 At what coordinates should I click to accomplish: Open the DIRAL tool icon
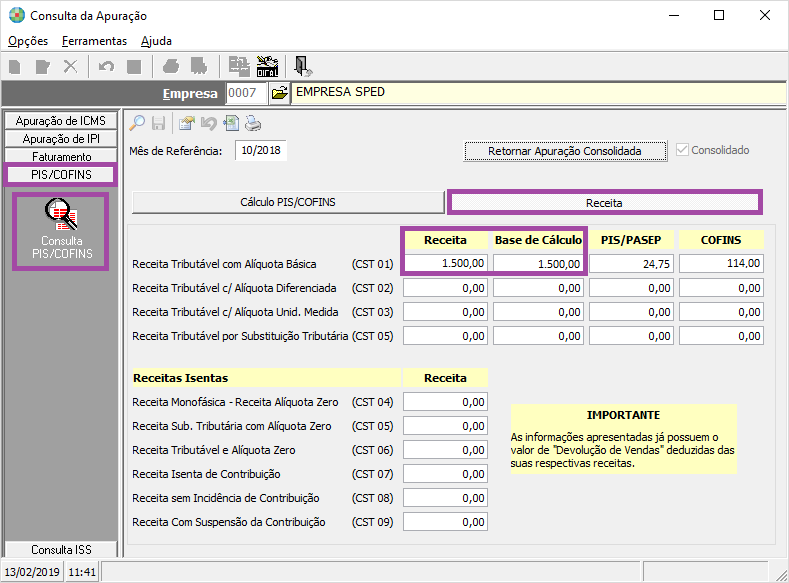click(267, 66)
